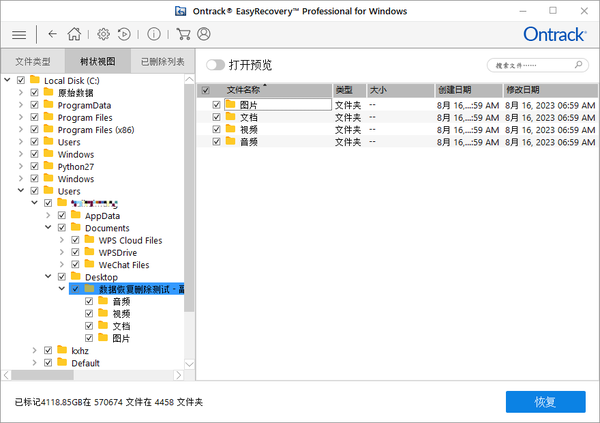Open the hamburger menu
The image size is (600, 423).
[19, 34]
